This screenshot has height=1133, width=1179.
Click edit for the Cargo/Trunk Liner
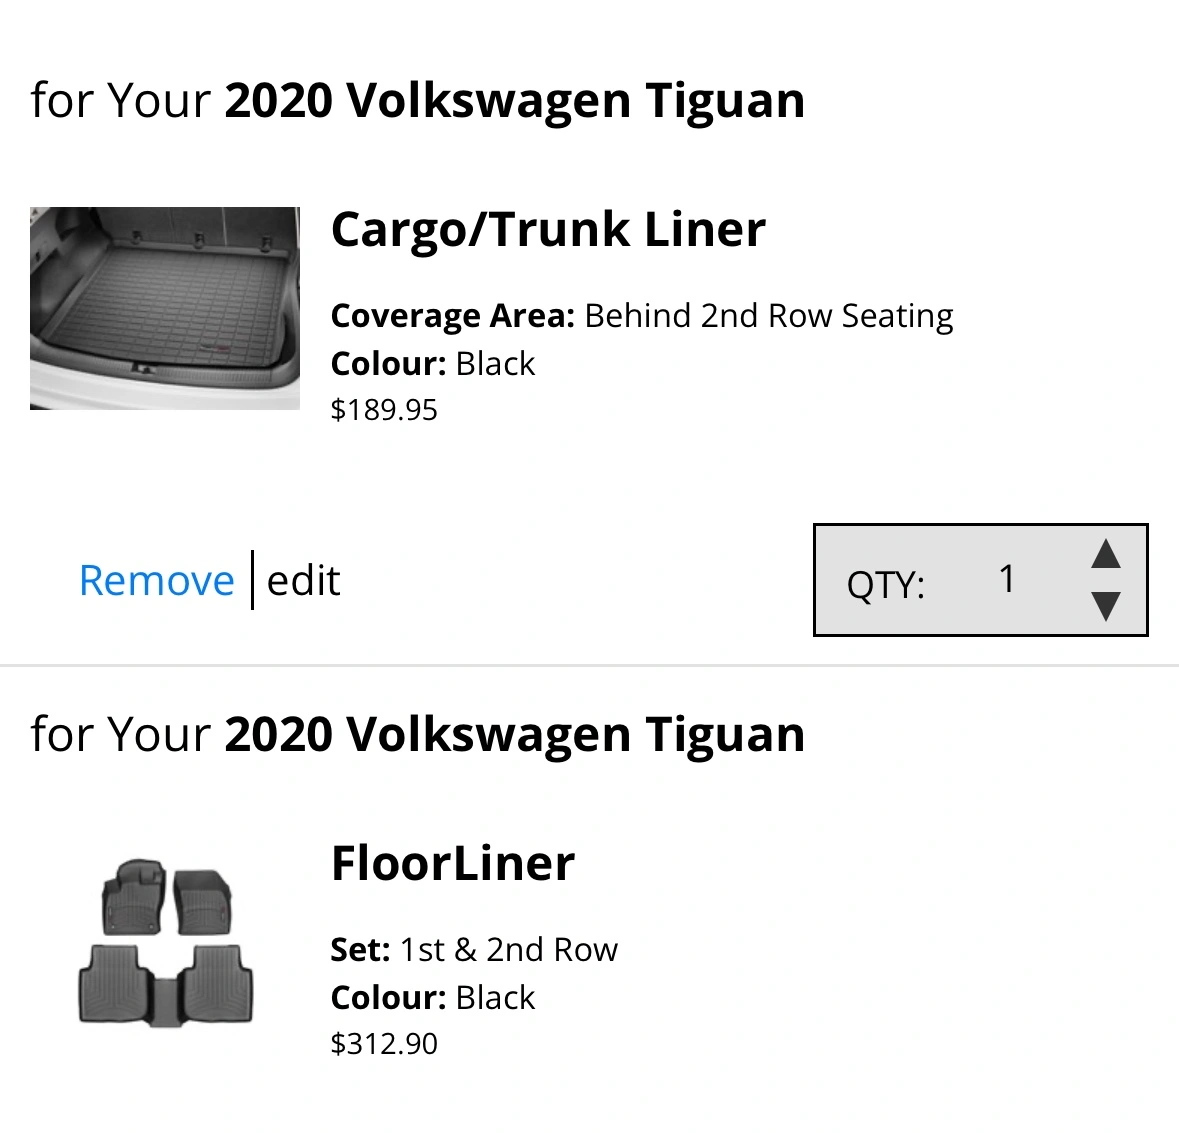pyautogui.click(x=303, y=580)
